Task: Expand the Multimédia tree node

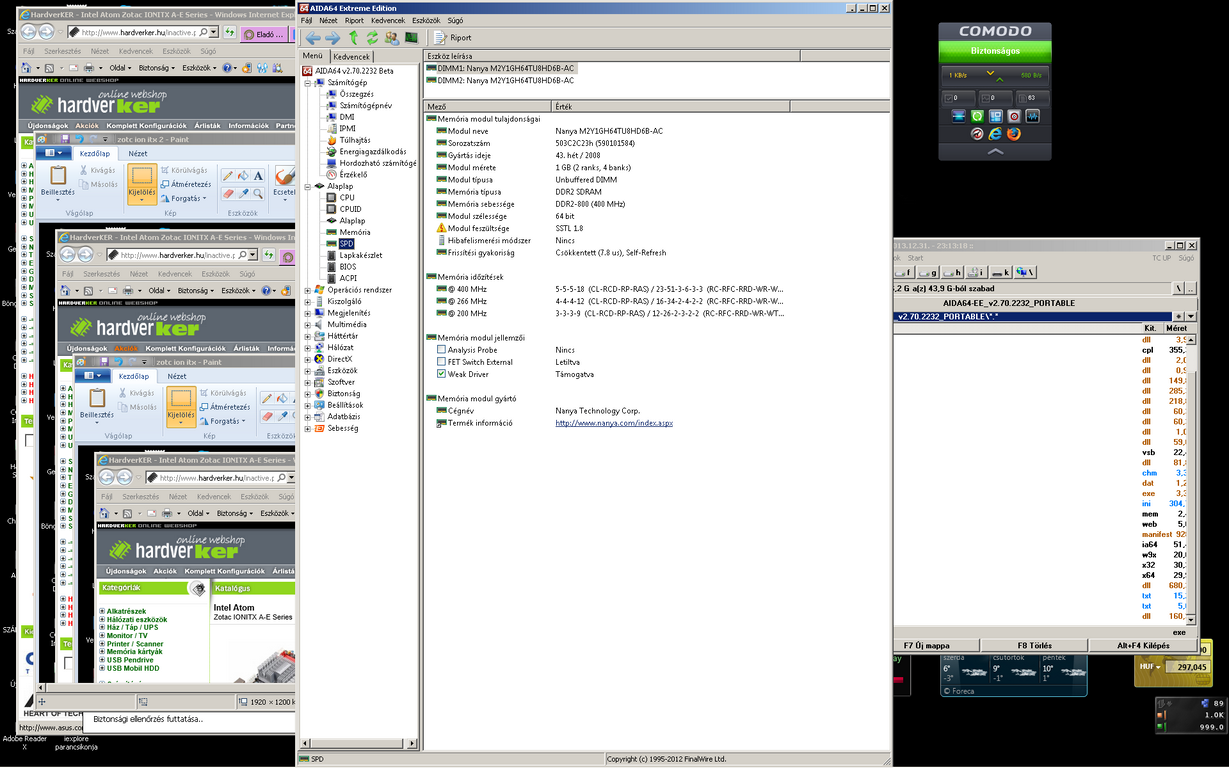Action: (x=308, y=324)
